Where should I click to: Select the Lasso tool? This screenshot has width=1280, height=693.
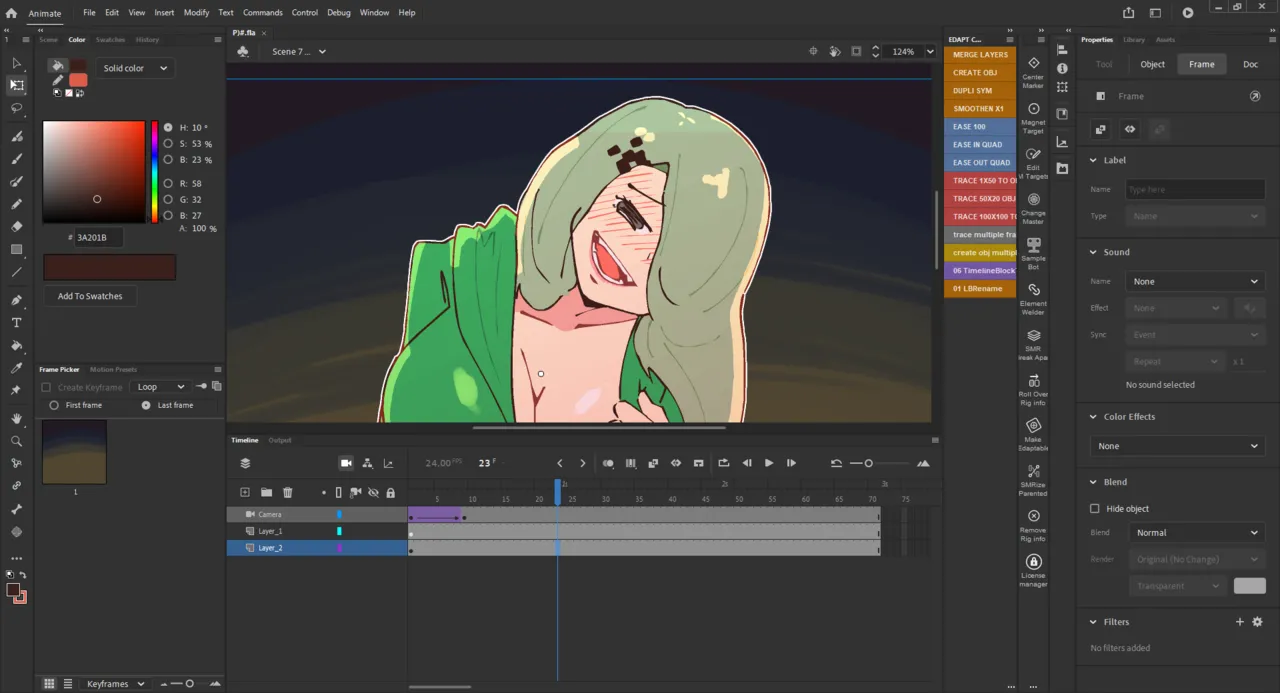[x=16, y=108]
